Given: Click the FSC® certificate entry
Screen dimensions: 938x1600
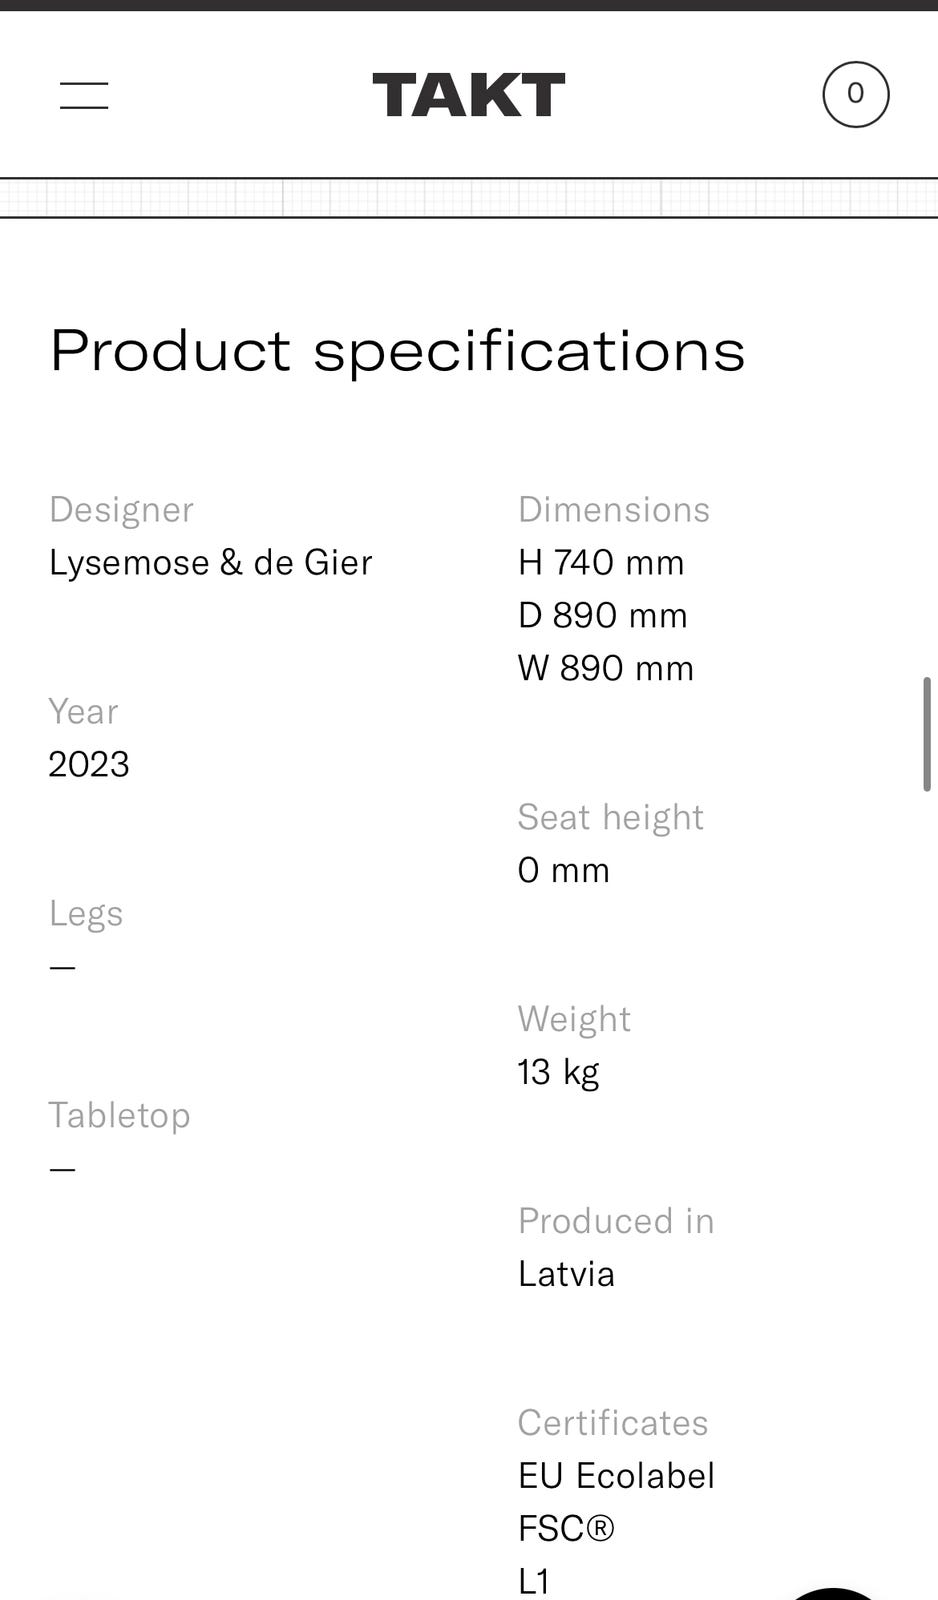Looking at the screenshot, I should click(x=566, y=1529).
